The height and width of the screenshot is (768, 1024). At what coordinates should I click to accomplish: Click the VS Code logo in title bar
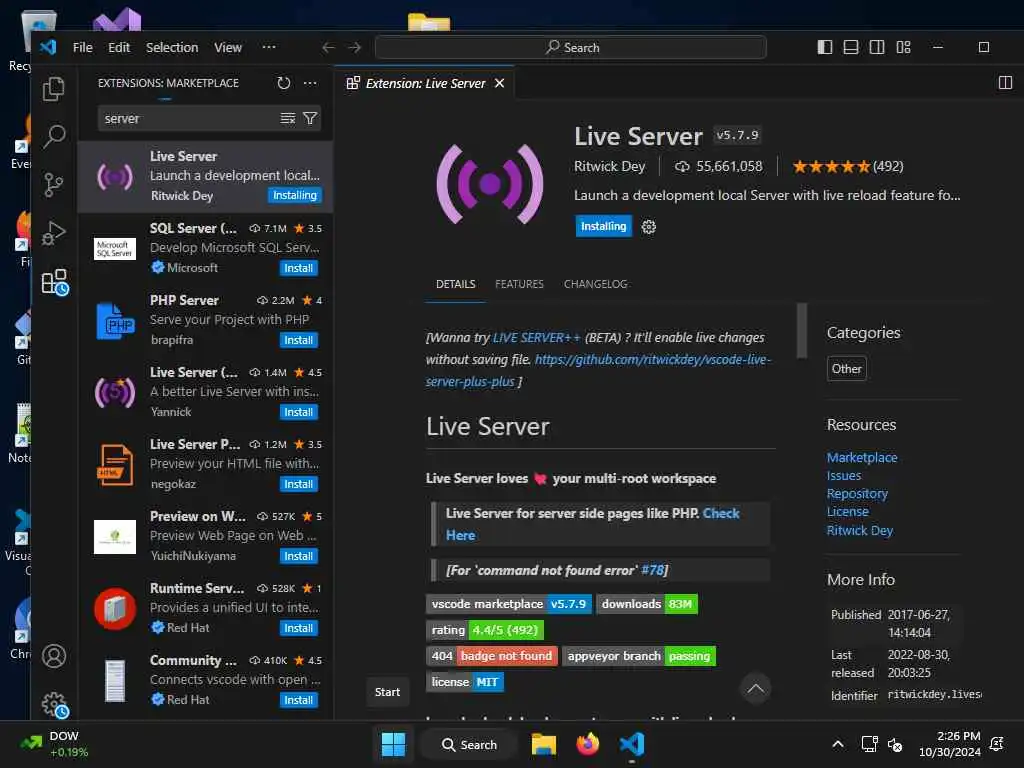[48, 47]
